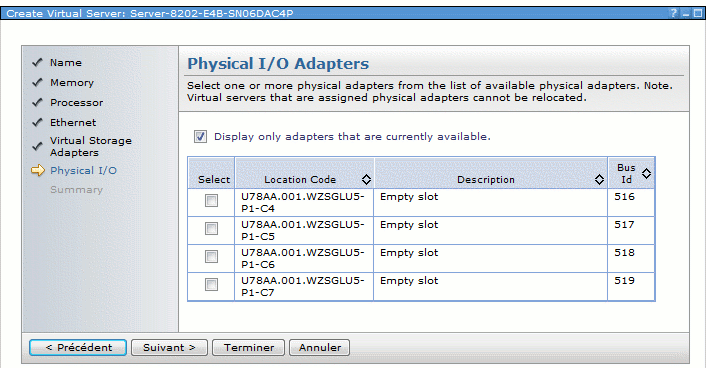Click Bus Id value 516
The image size is (706, 368).
(625, 197)
